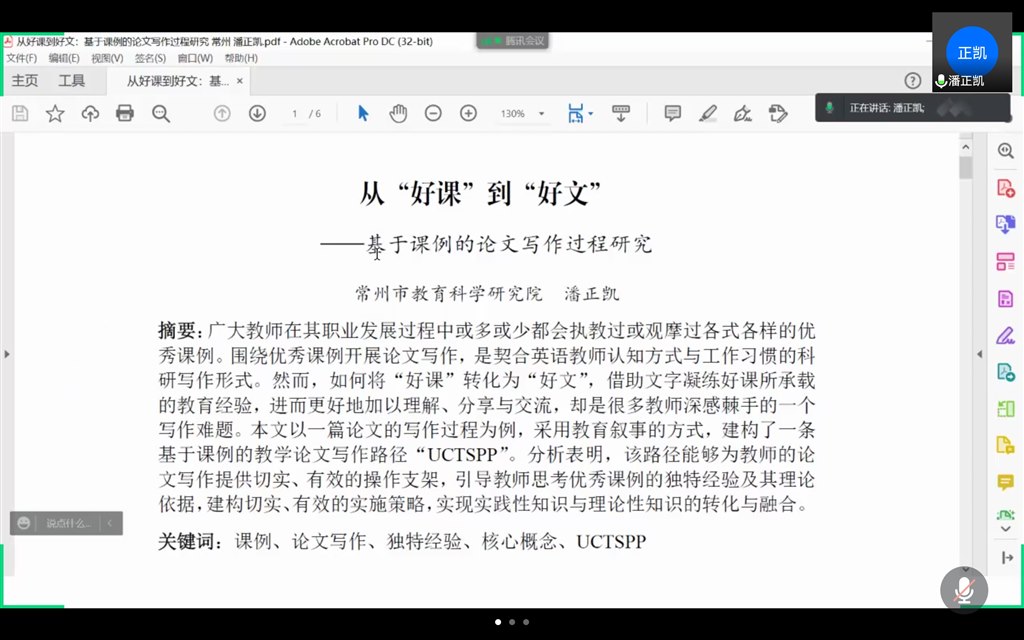The height and width of the screenshot is (640, 1024).
Task: Select the highlighter pen tool
Action: [708, 114]
